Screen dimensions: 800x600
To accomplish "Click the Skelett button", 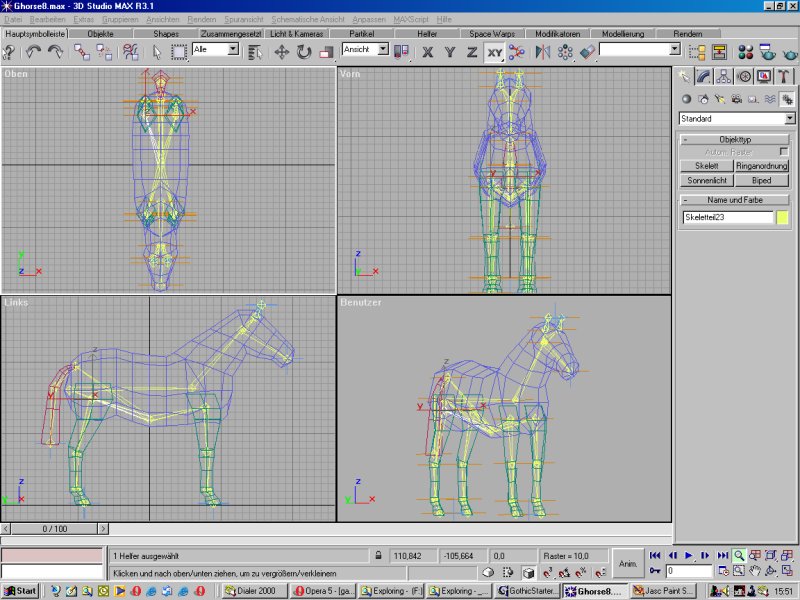I will [x=706, y=166].
